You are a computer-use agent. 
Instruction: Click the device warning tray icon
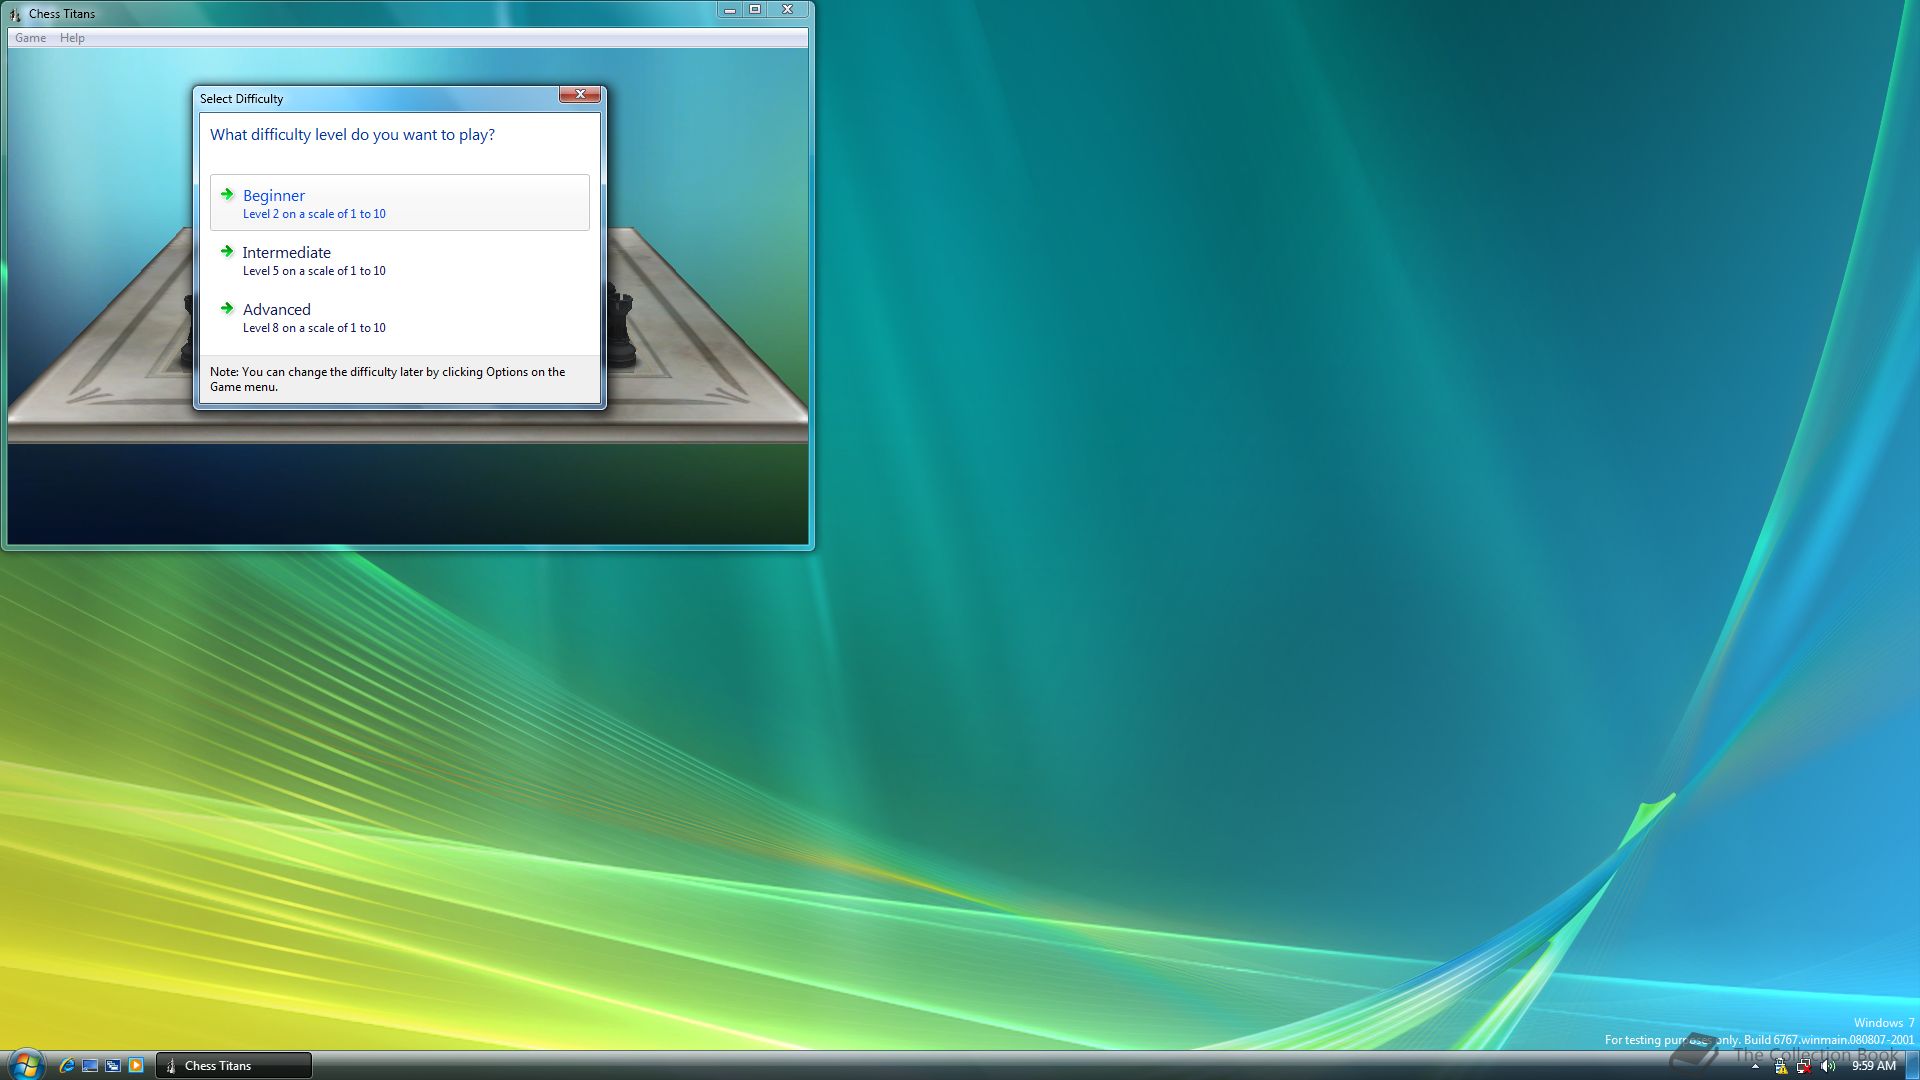(x=1781, y=1067)
